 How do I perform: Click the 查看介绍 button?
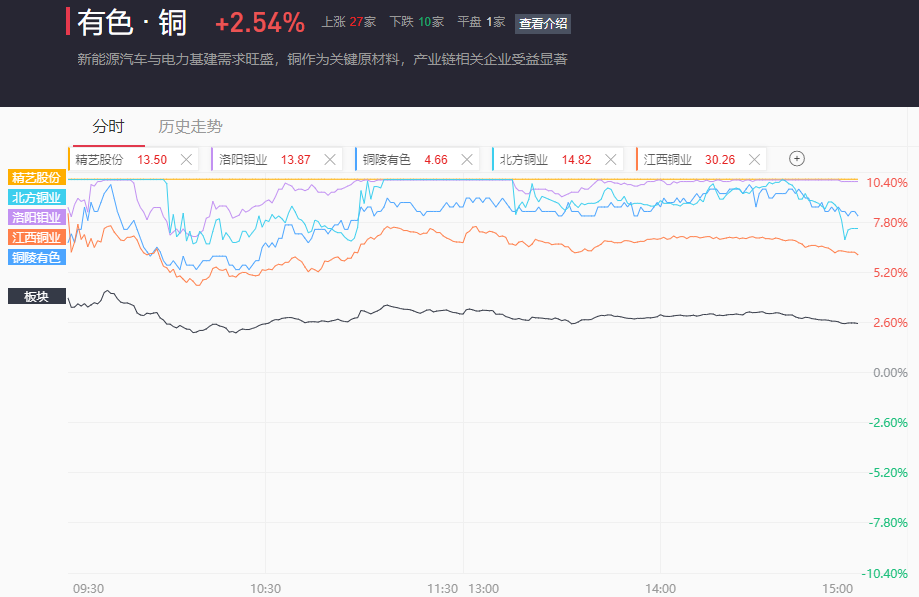coord(543,24)
